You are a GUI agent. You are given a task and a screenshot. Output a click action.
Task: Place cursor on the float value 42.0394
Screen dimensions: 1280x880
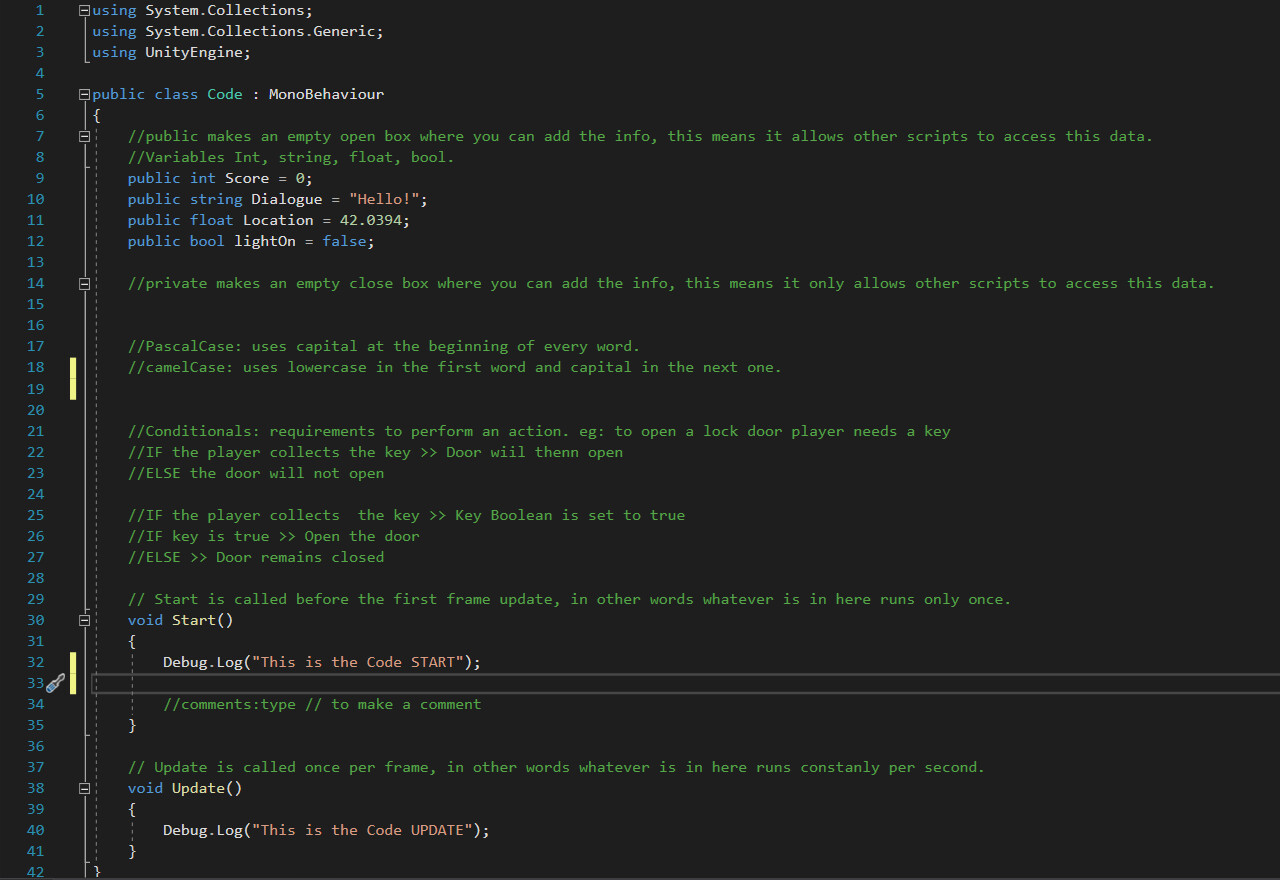369,219
